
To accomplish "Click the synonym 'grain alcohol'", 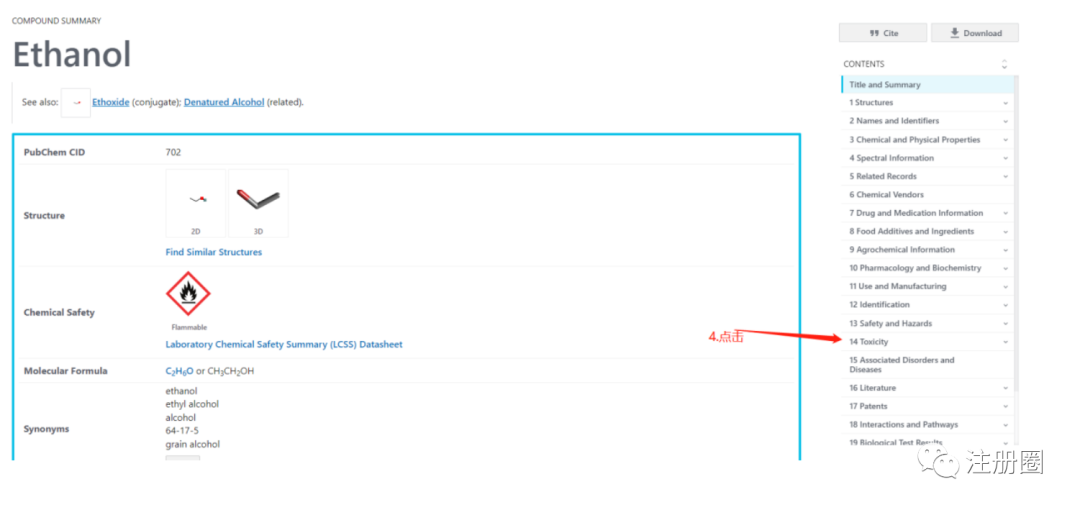I will [x=193, y=445].
